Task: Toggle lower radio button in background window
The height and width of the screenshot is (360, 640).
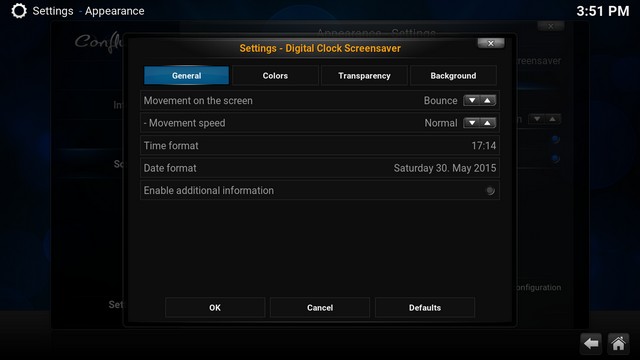Action: point(555,158)
